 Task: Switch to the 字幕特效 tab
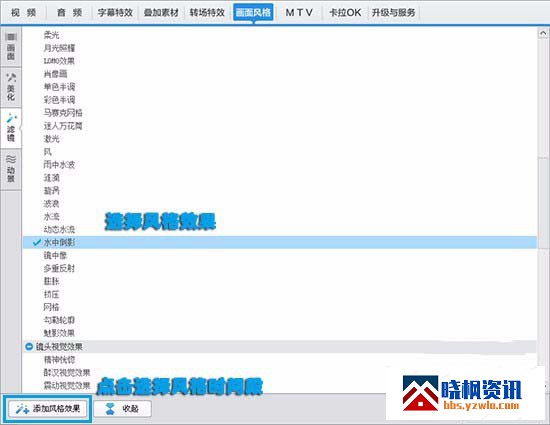(x=115, y=13)
